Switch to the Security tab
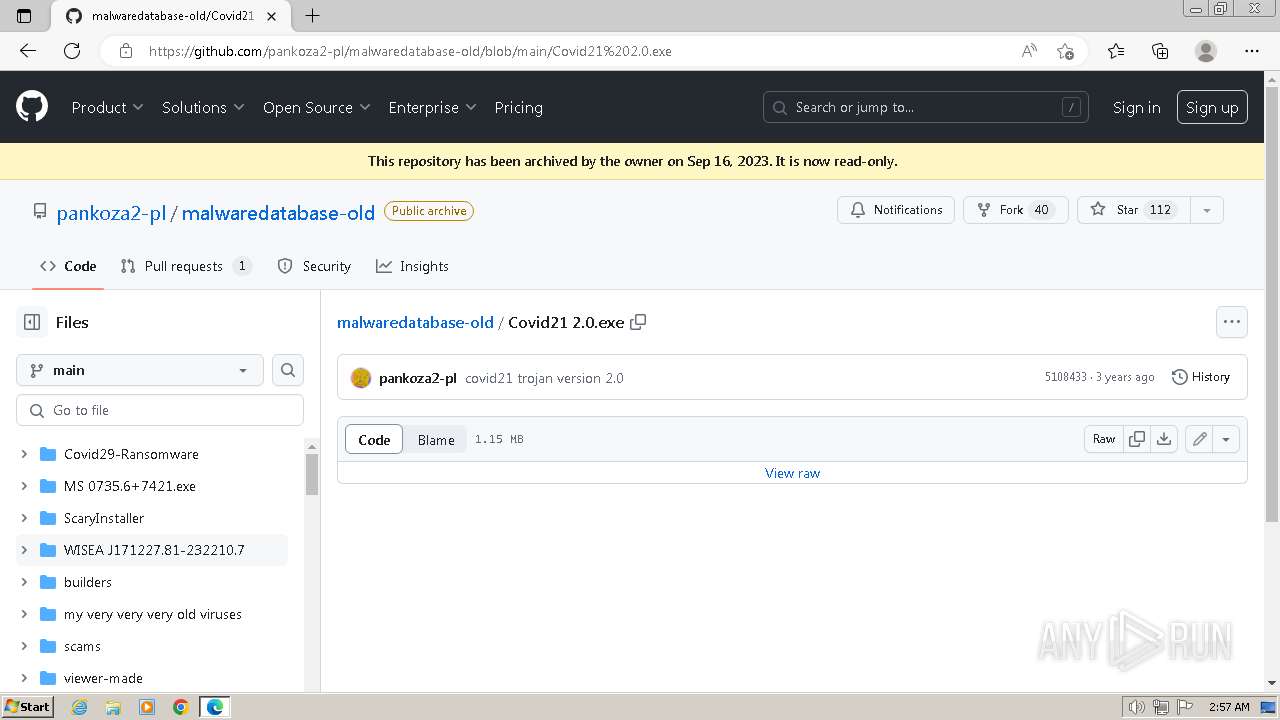The width and height of the screenshot is (1280, 720). click(314, 266)
